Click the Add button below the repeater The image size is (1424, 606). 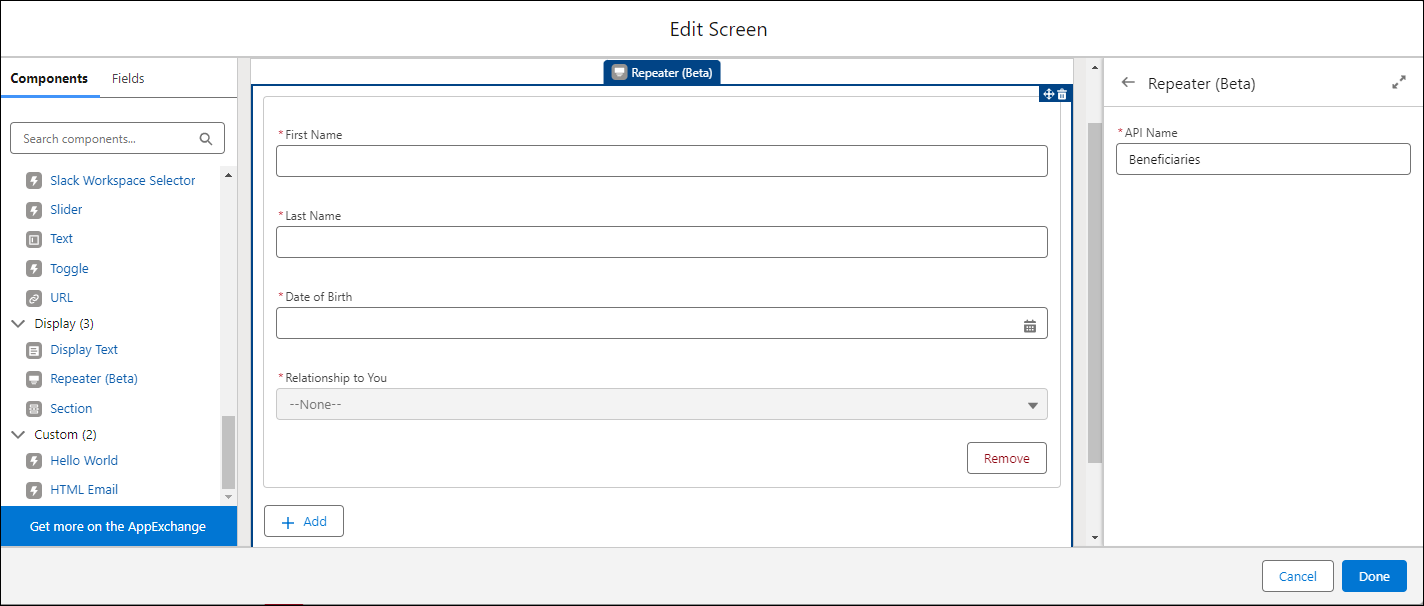(x=303, y=521)
